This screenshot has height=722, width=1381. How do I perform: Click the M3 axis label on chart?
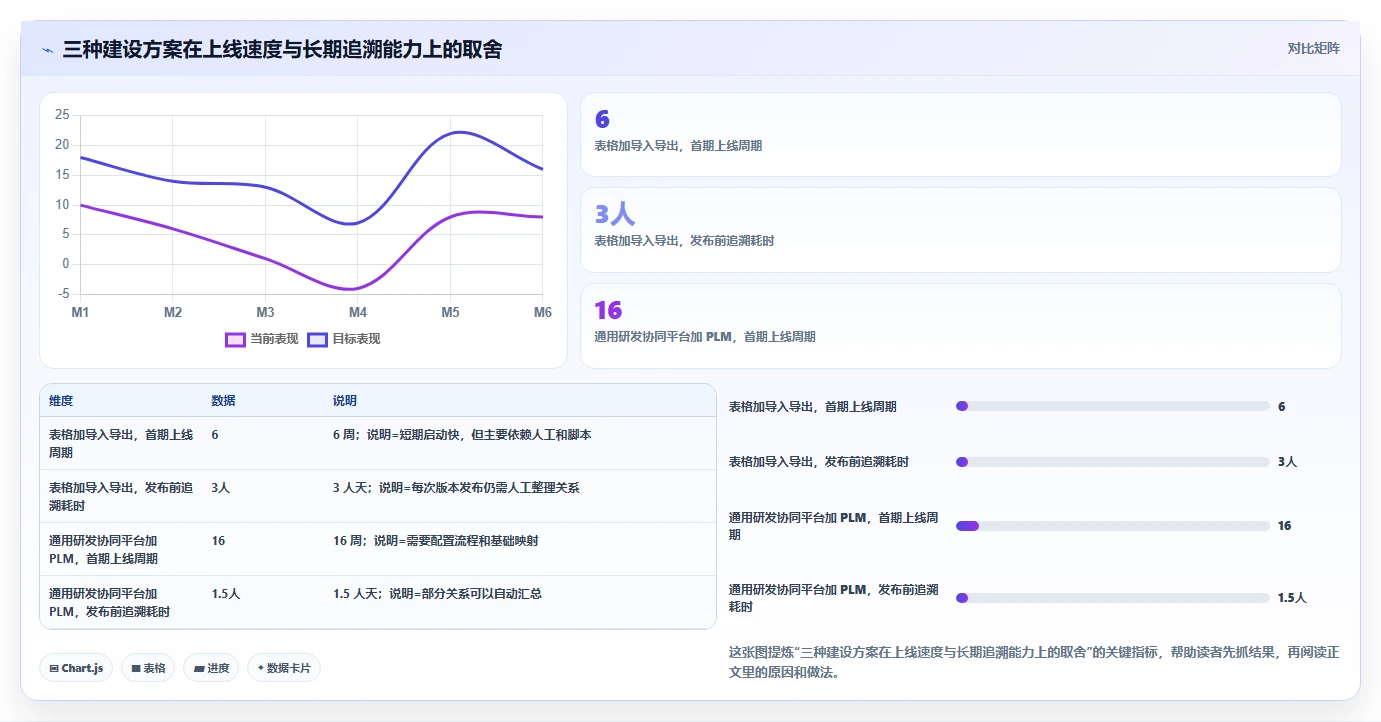coord(265,313)
